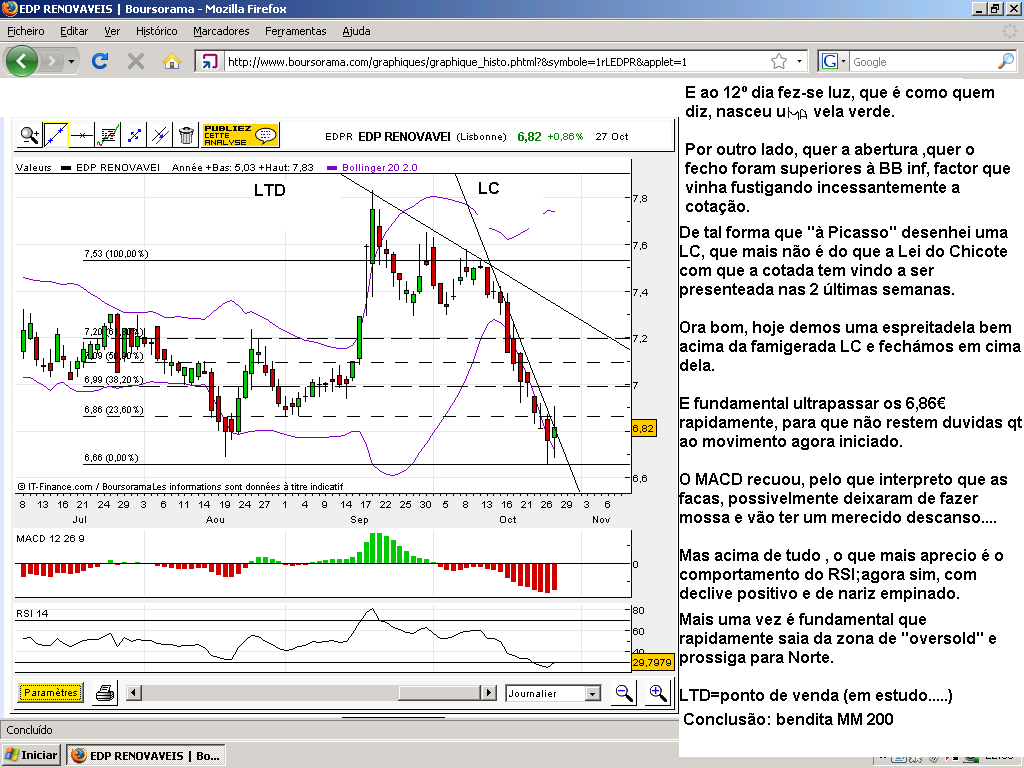Viewport: 1024px width, 768px height.
Task: Open the Ver menu
Action: (112, 31)
